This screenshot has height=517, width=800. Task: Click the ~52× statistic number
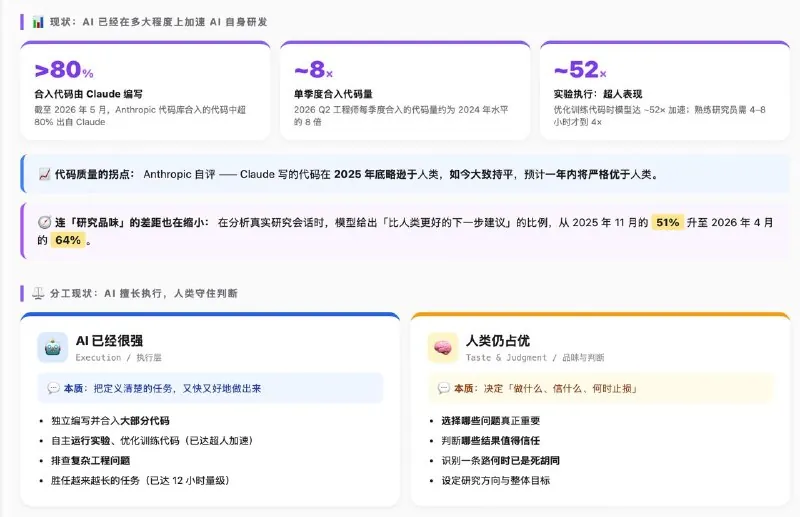click(580, 69)
